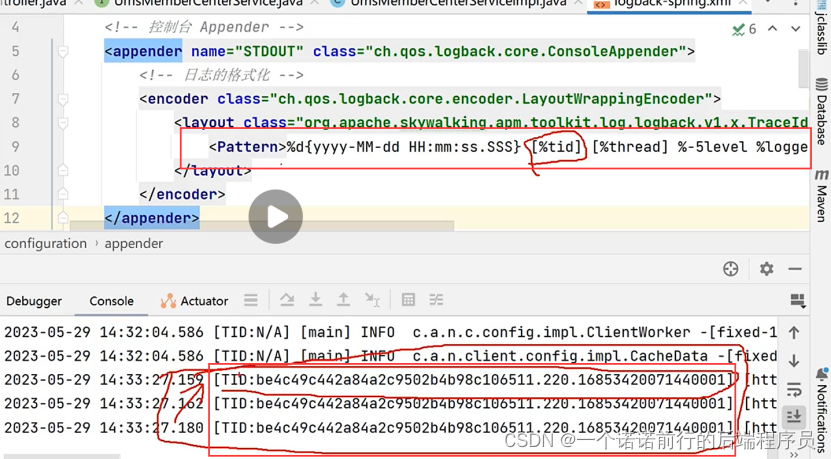Click the 日志的格式化 comment on line 6

click(222, 75)
